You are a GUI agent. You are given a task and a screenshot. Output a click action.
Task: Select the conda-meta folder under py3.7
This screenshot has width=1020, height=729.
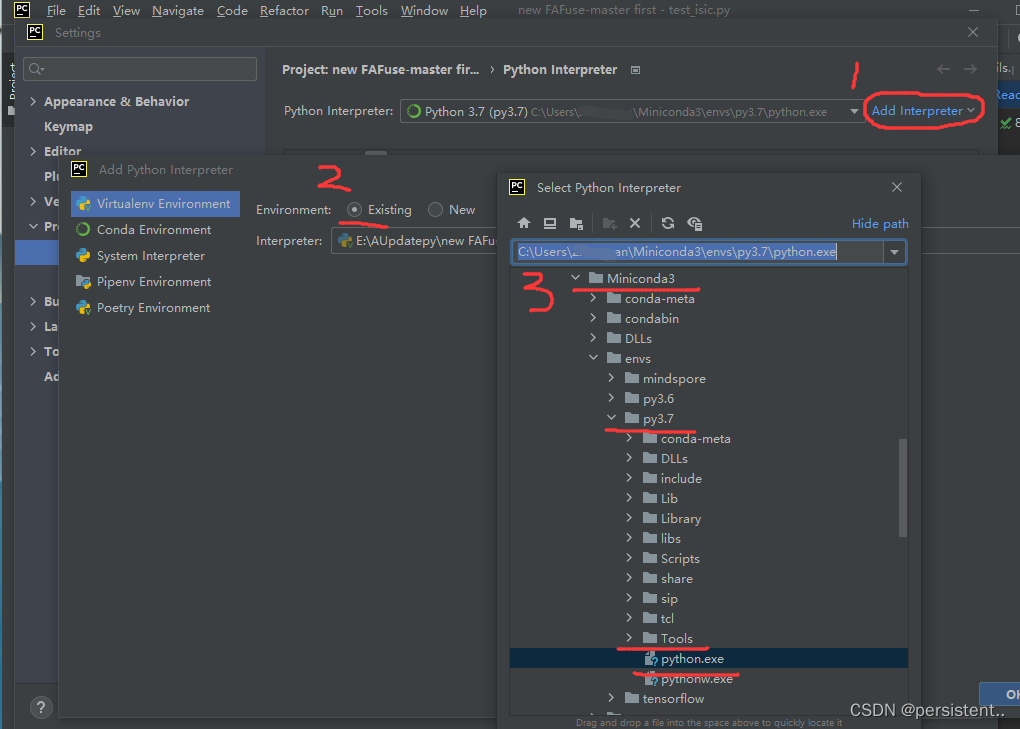coord(695,439)
